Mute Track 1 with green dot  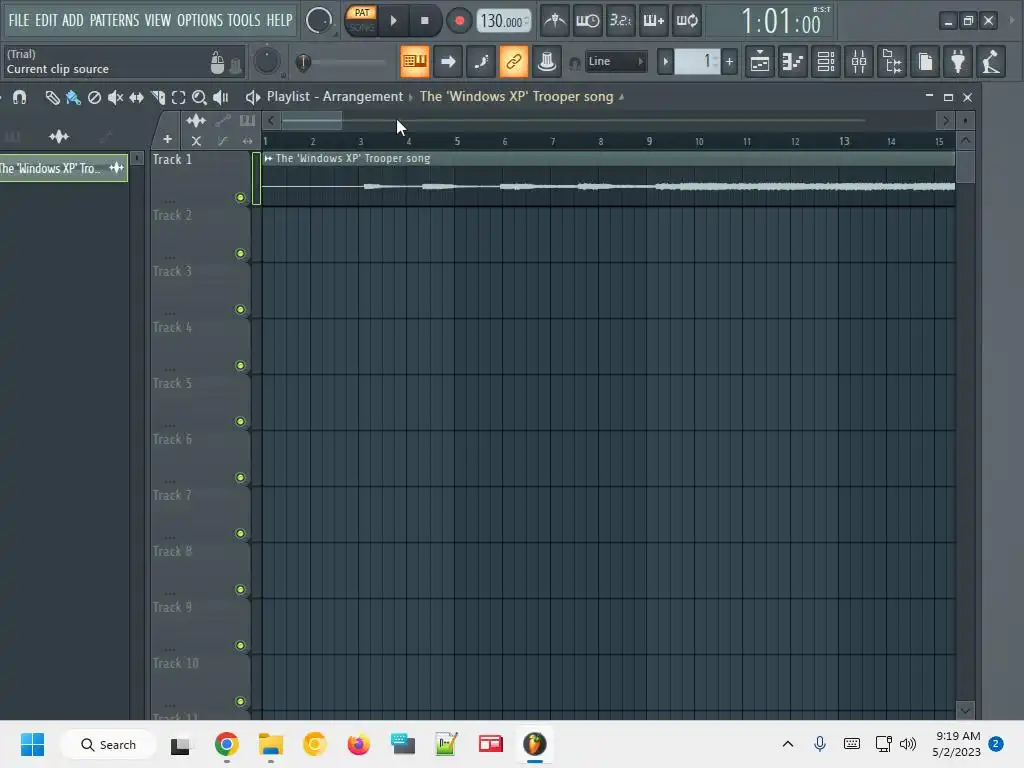click(240, 197)
